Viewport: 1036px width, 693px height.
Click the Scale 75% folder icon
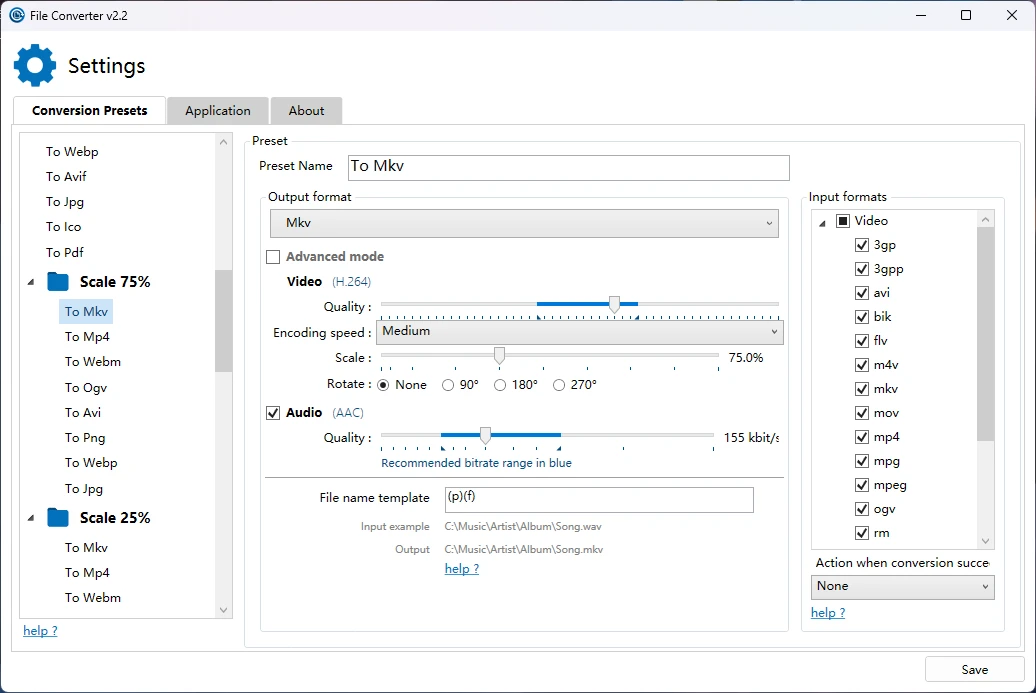[x=58, y=282]
